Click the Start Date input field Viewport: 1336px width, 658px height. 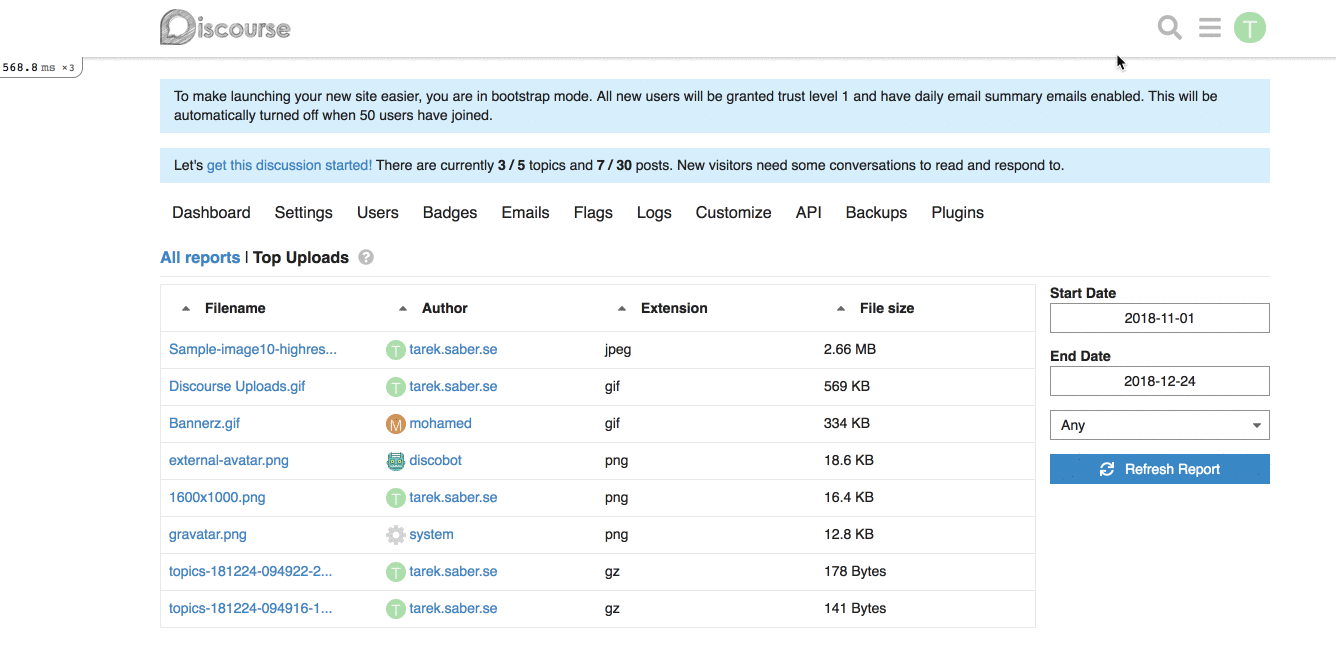[x=1160, y=318]
